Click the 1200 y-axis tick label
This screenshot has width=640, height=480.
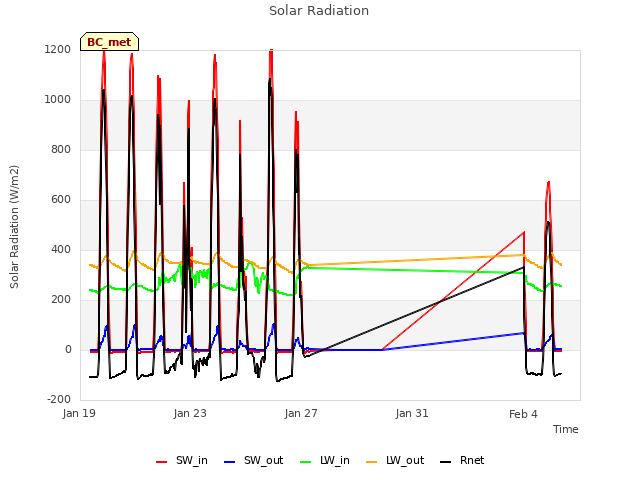(x=58, y=50)
